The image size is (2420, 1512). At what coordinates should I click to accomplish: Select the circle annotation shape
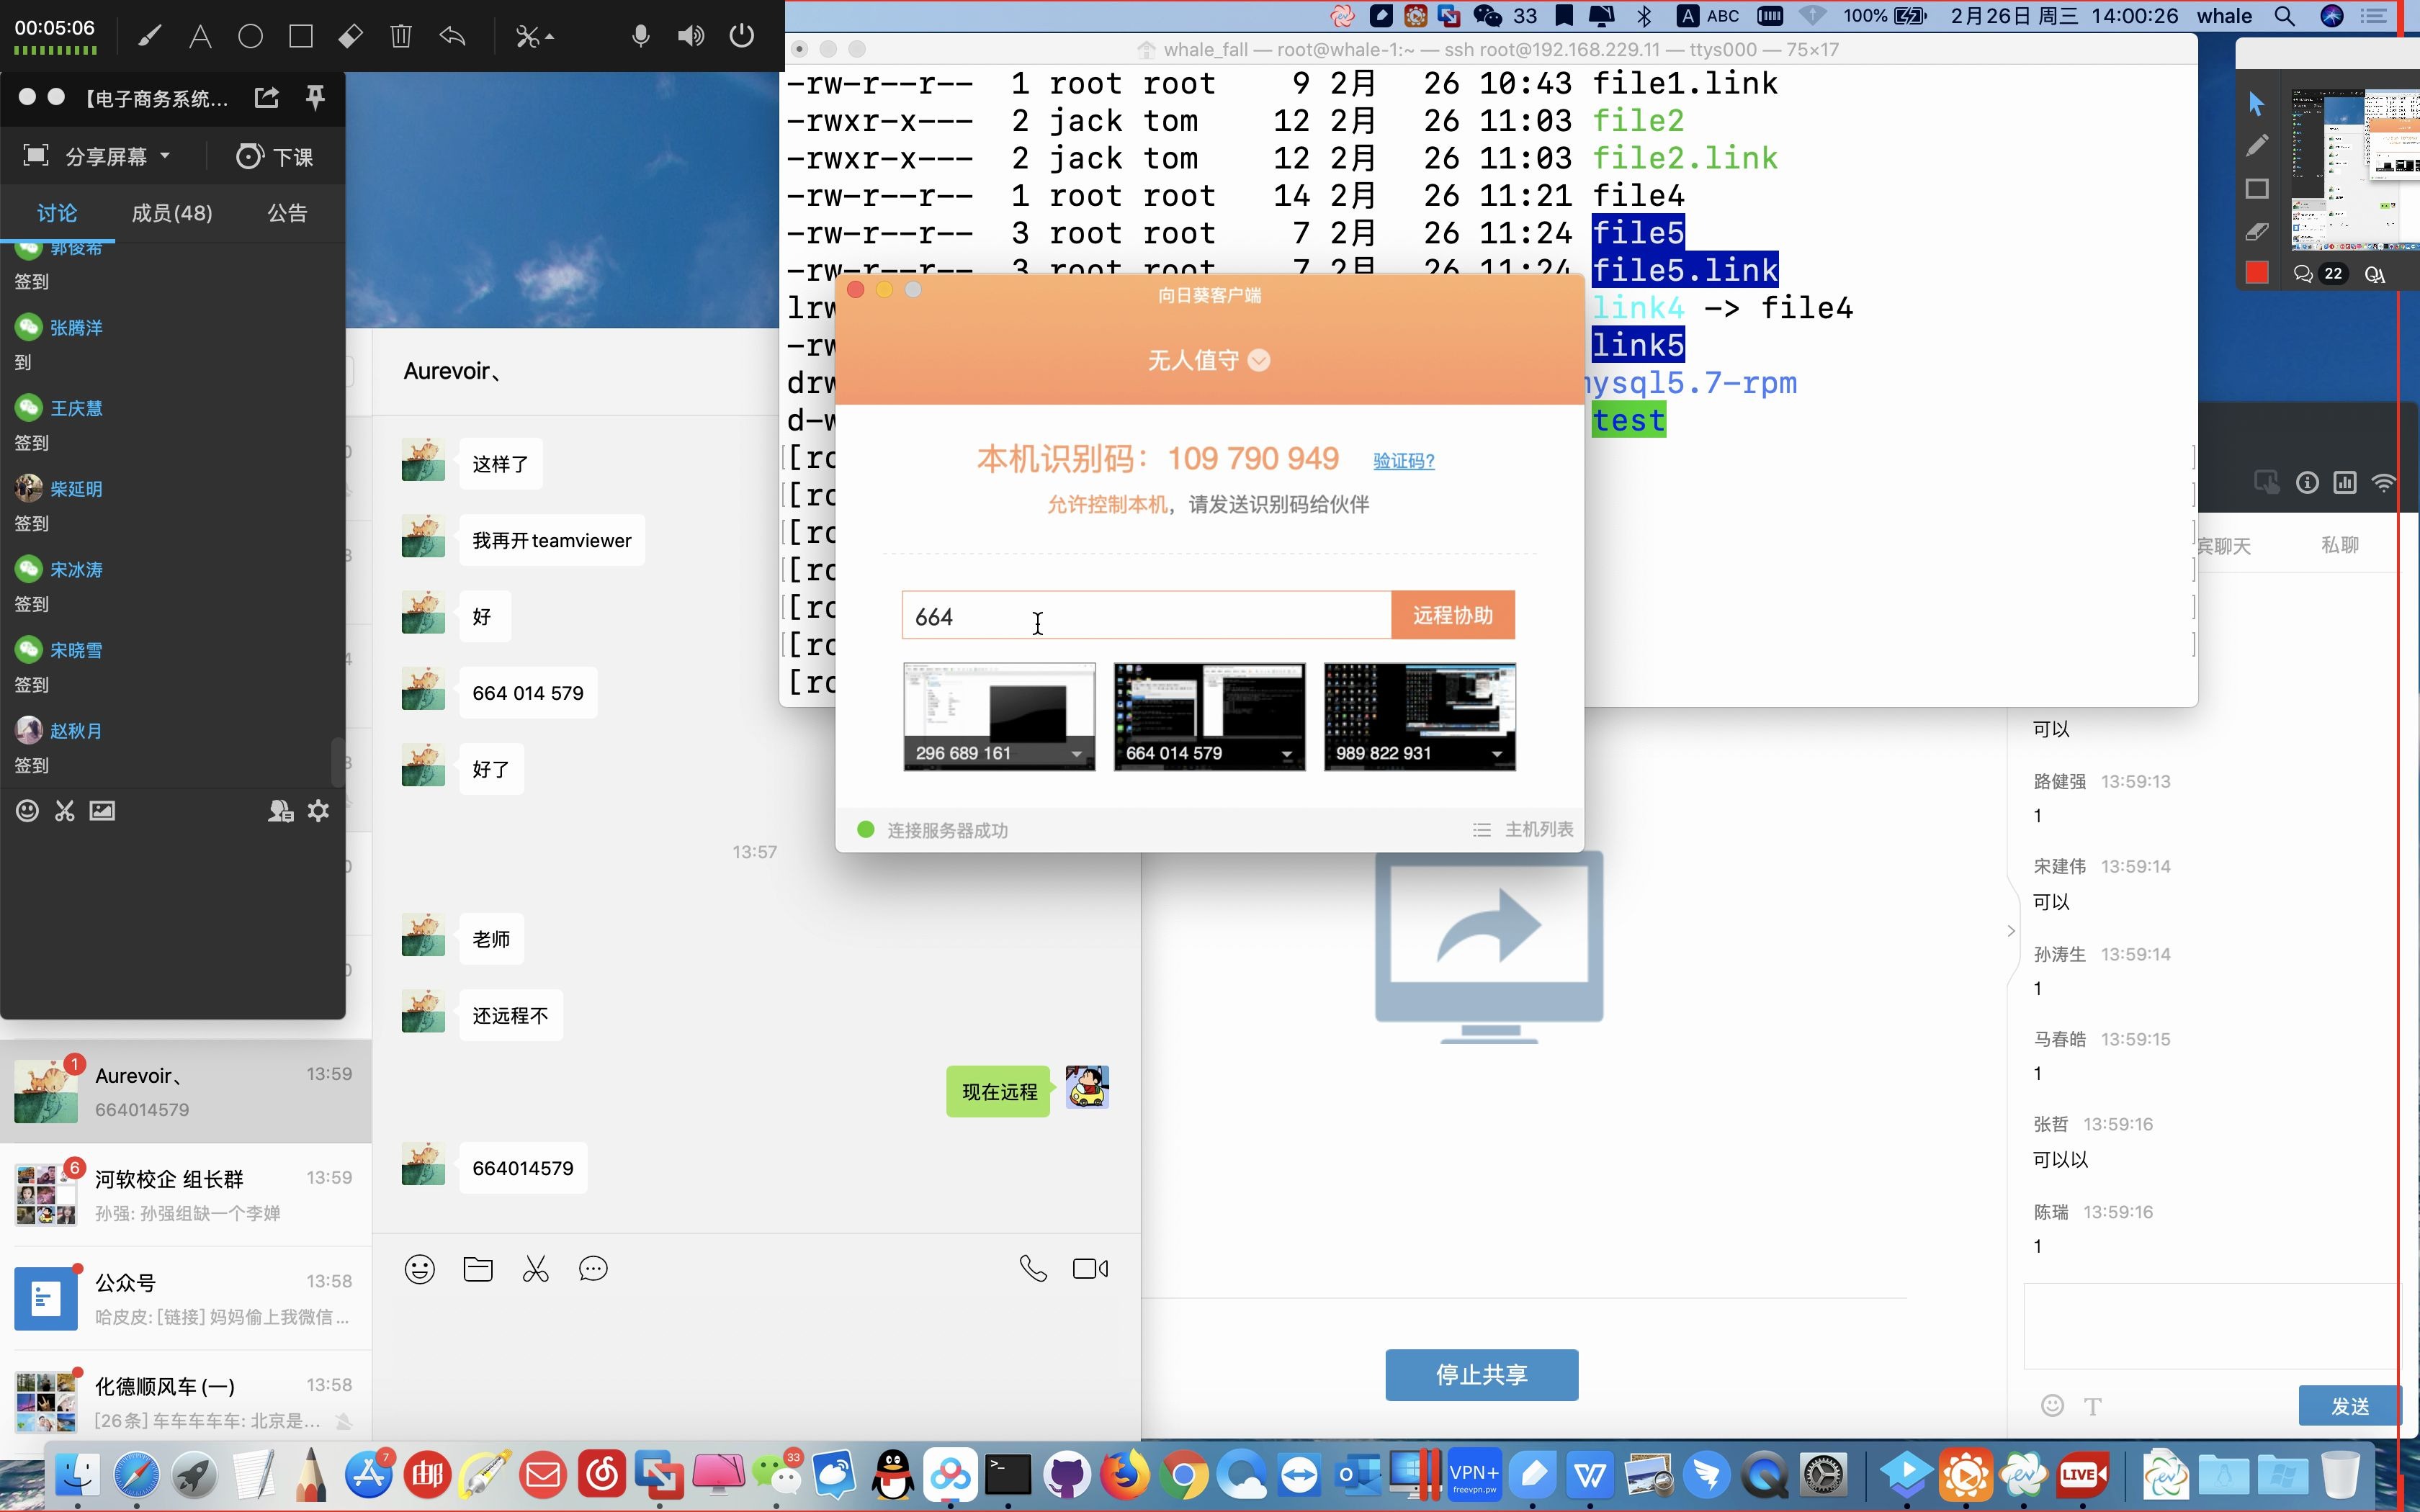pyautogui.click(x=250, y=35)
